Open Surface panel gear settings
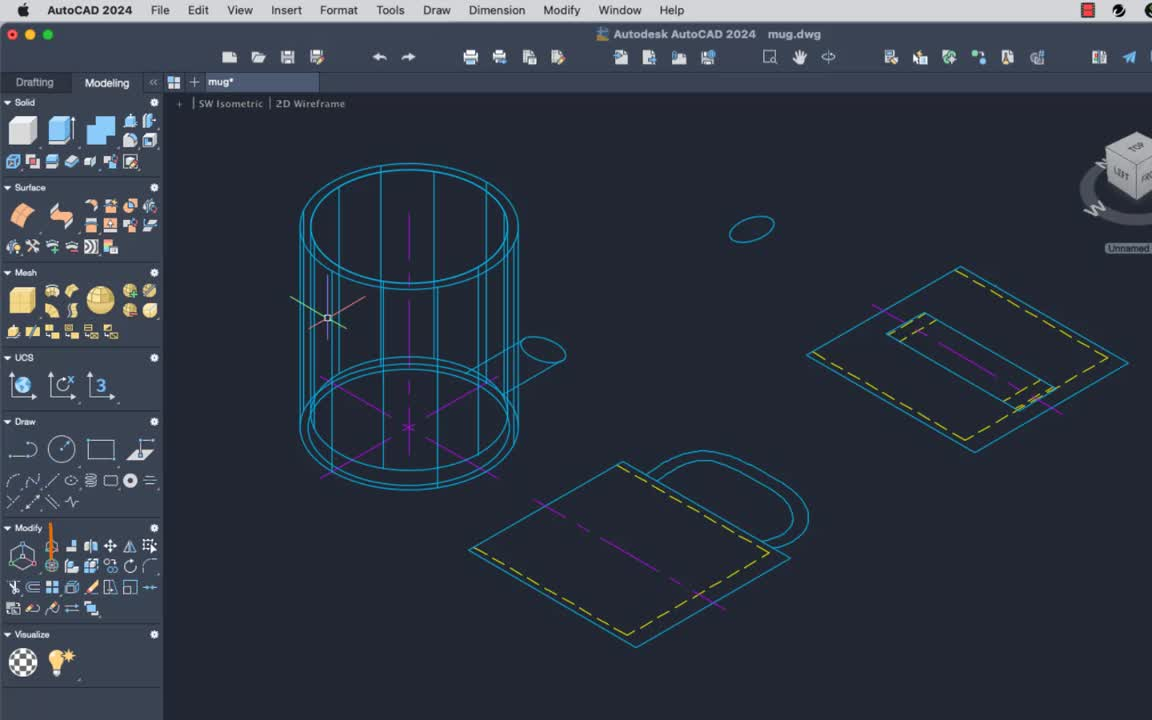1152x720 pixels. point(154,188)
